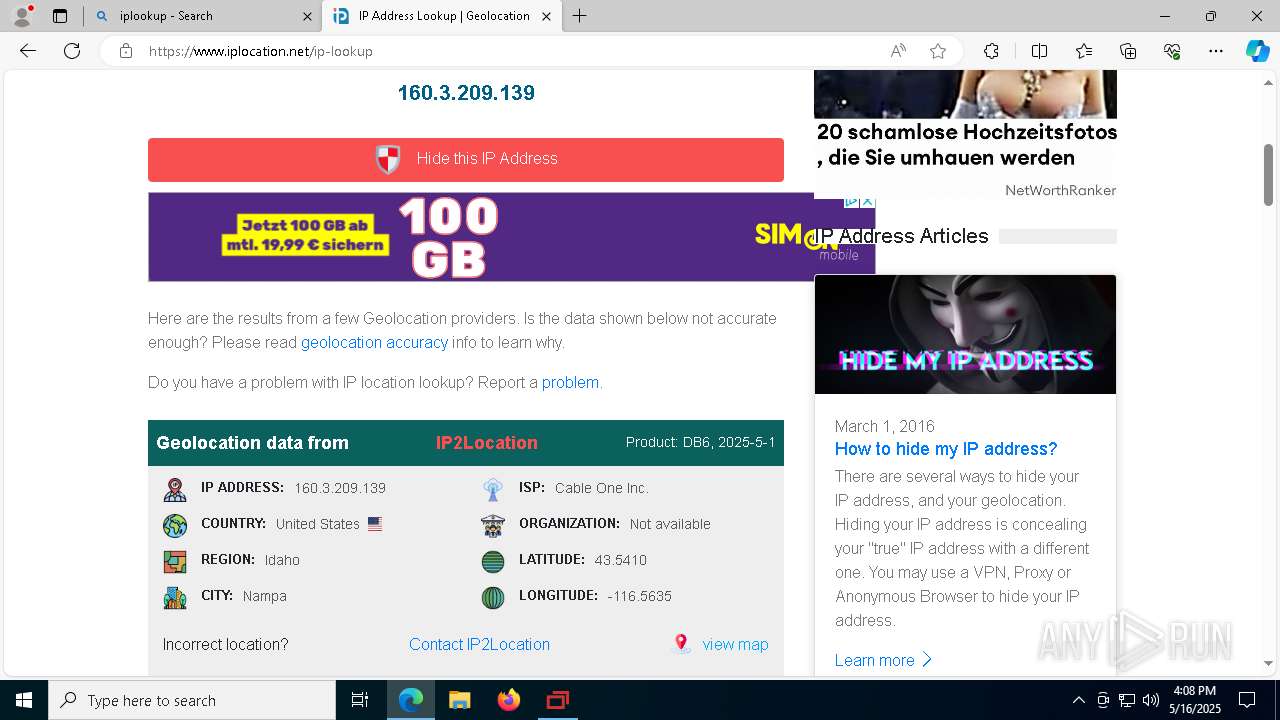Open File Explorer from taskbar
Image resolution: width=1280 pixels, height=720 pixels.
click(459, 700)
